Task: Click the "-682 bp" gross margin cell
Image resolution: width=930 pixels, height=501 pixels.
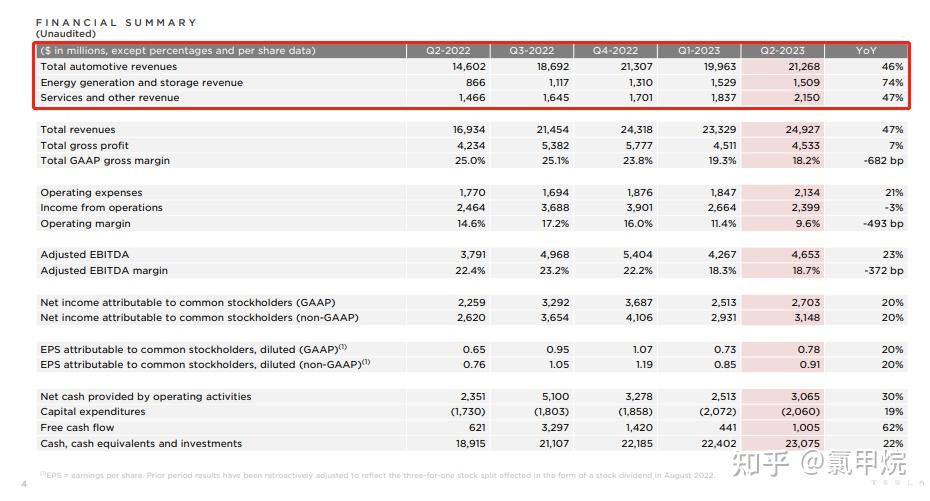Action: 884,161
